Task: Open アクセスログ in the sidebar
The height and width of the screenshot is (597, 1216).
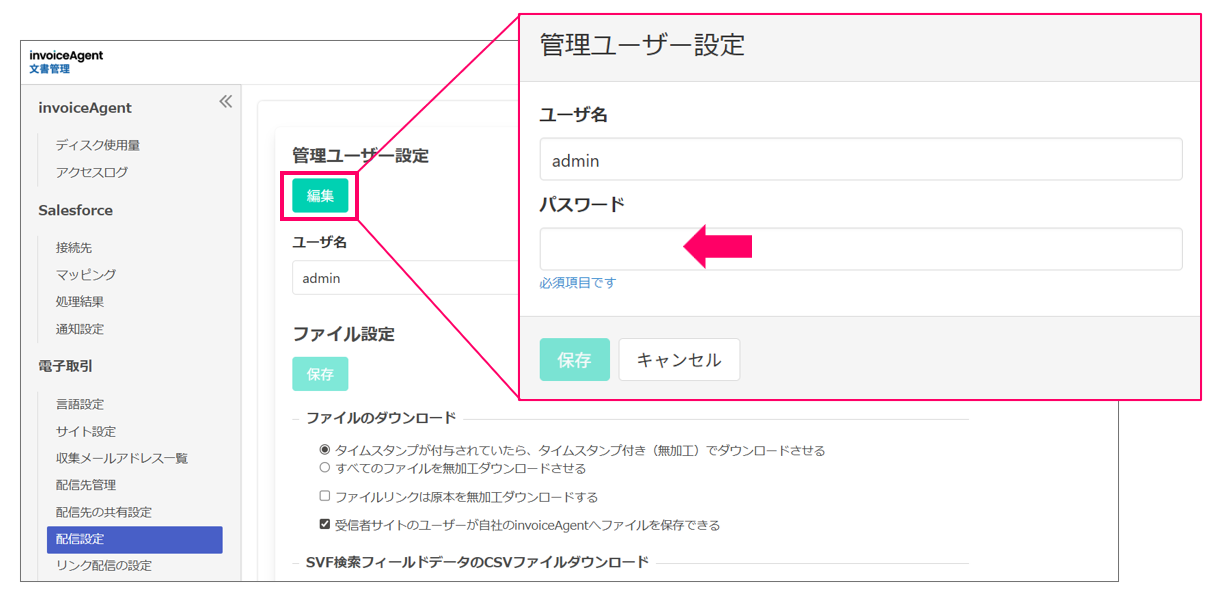Action: click(92, 172)
